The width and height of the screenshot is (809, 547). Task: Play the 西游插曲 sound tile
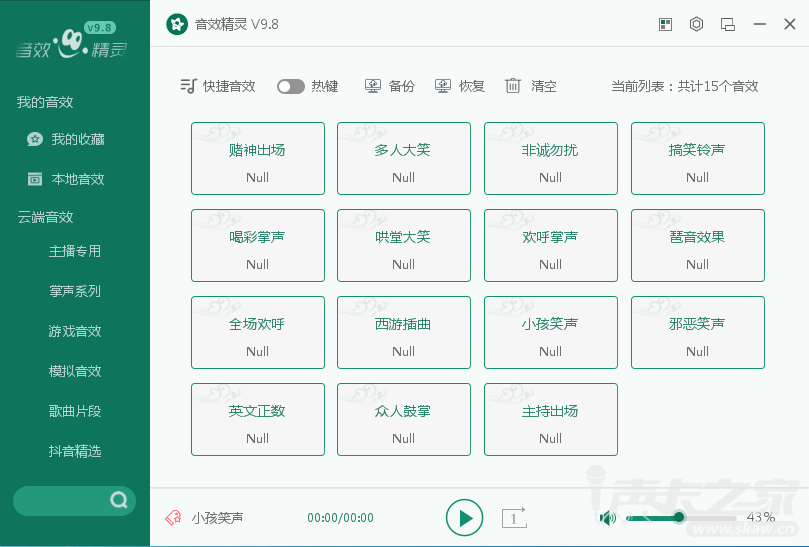point(404,332)
